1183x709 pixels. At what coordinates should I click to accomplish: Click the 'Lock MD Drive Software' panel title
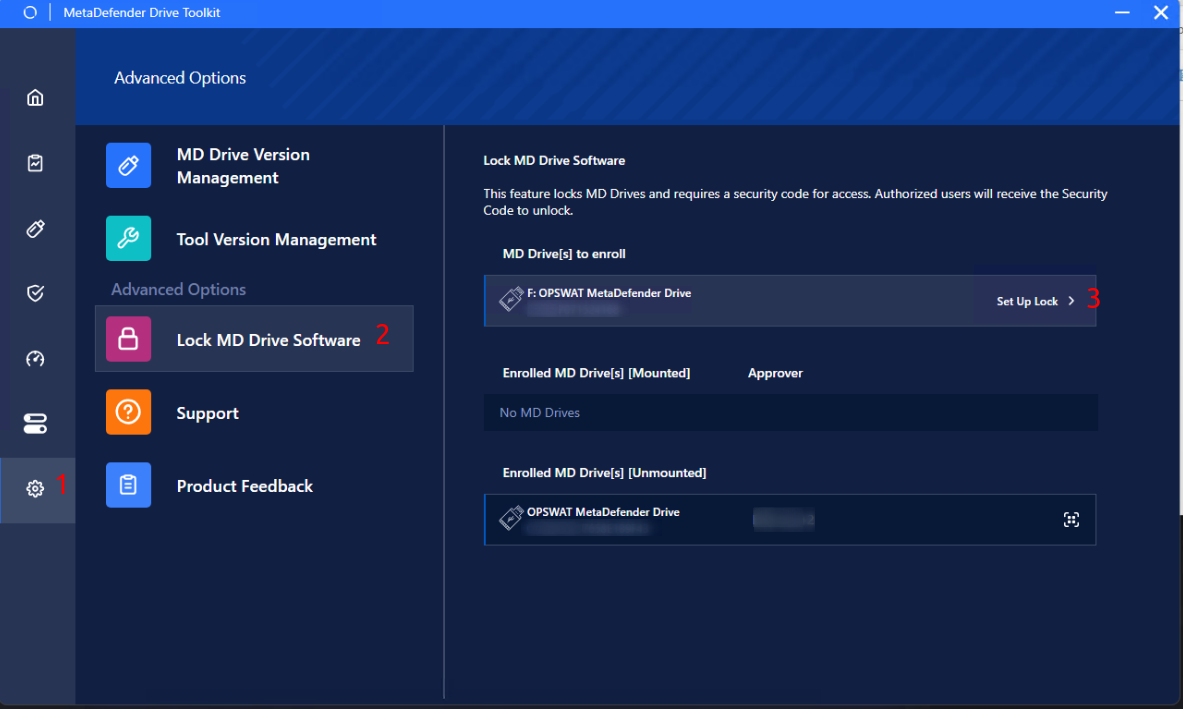(554, 161)
